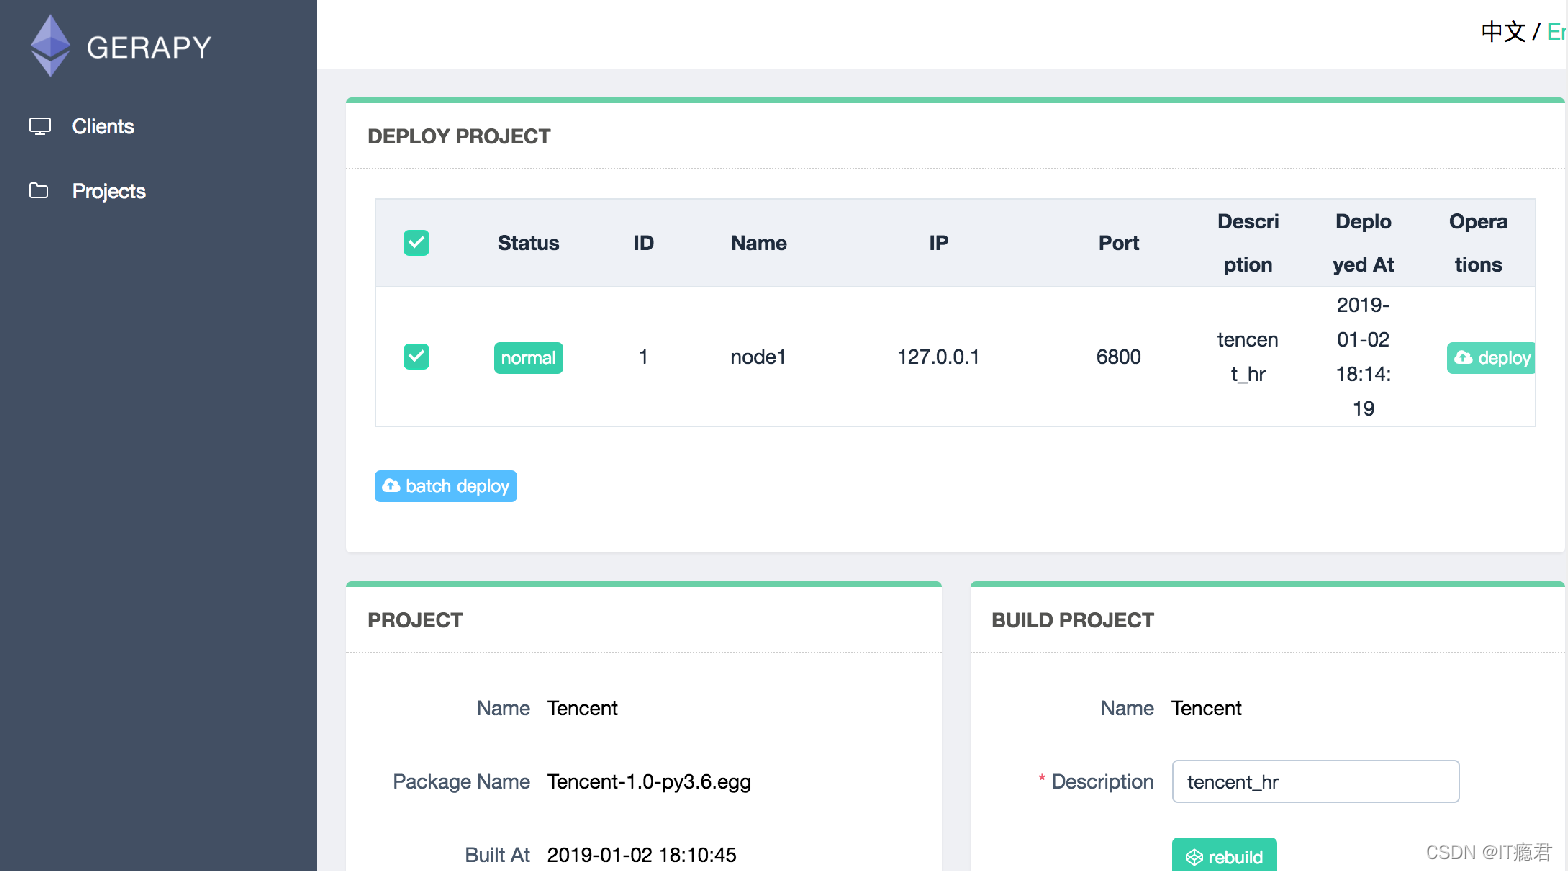
Task: Click the tencent_hr description cell in the table
Action: click(1248, 357)
